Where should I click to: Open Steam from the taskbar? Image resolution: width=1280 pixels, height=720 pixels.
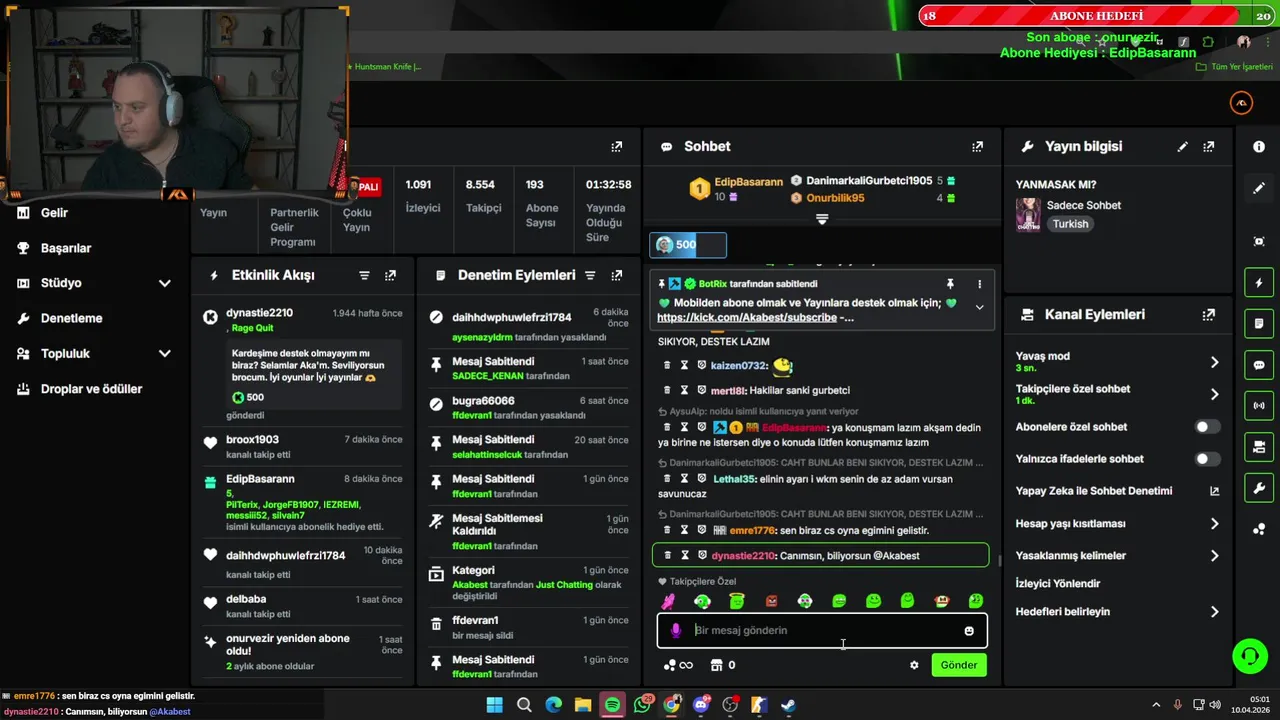pyautogui.click(x=788, y=705)
